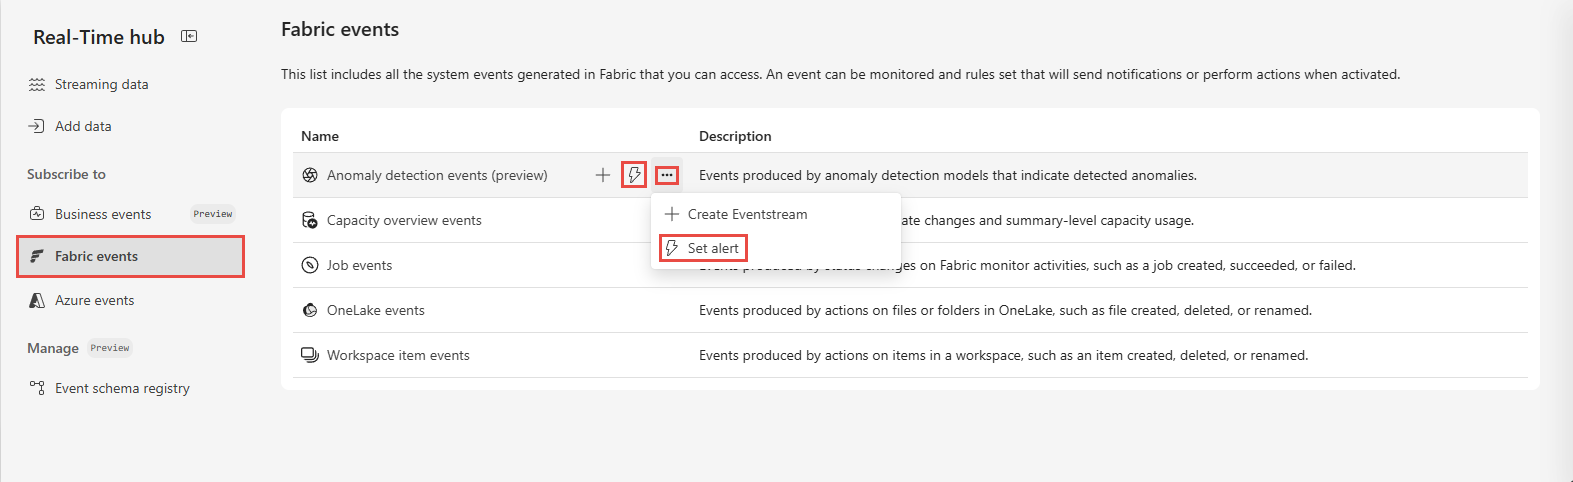The image size is (1573, 482).
Task: Click the Job events description text
Action: click(x=1027, y=265)
